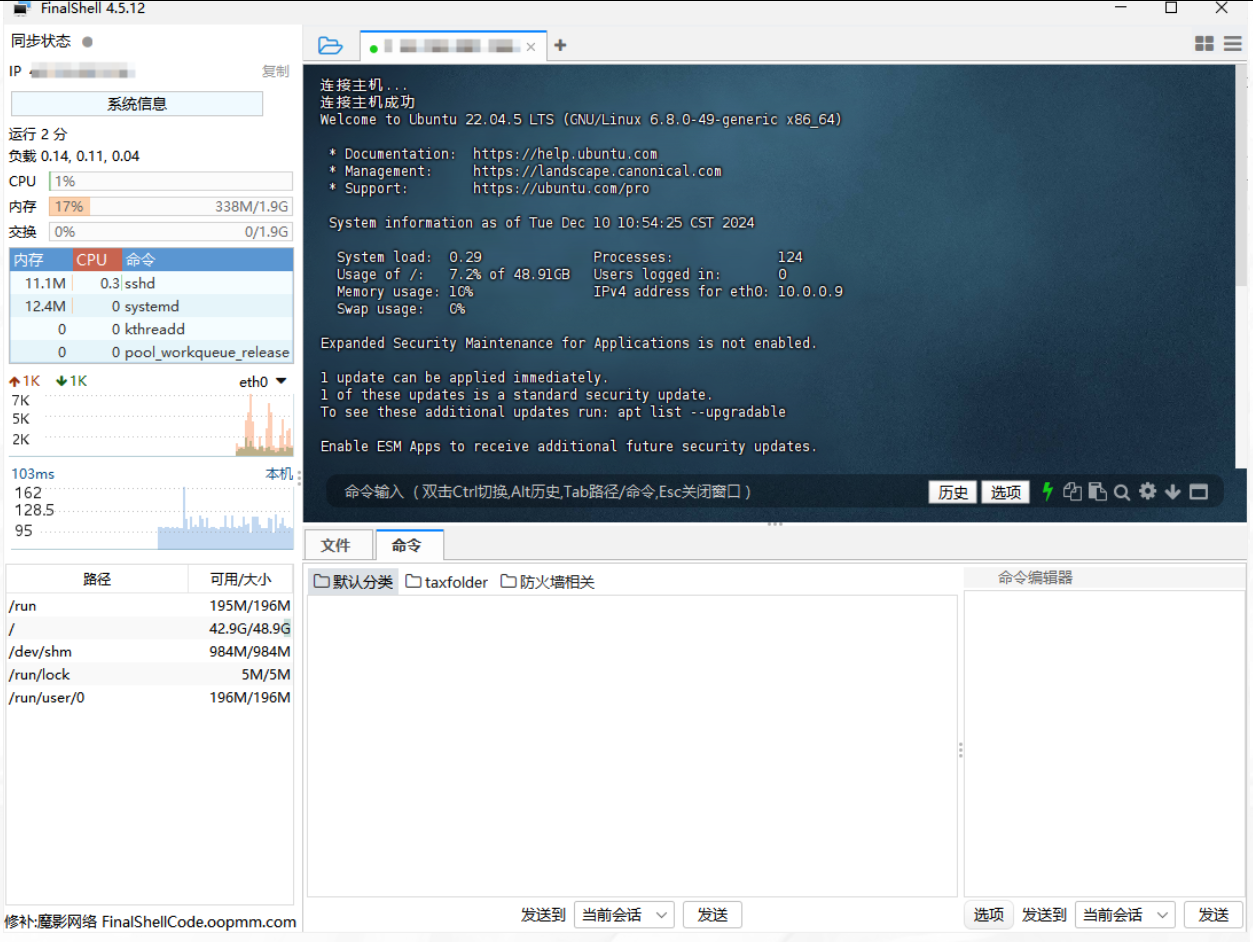Click the 可用/大小 column header
Image resolution: width=1253 pixels, height=942 pixels.
point(240,578)
